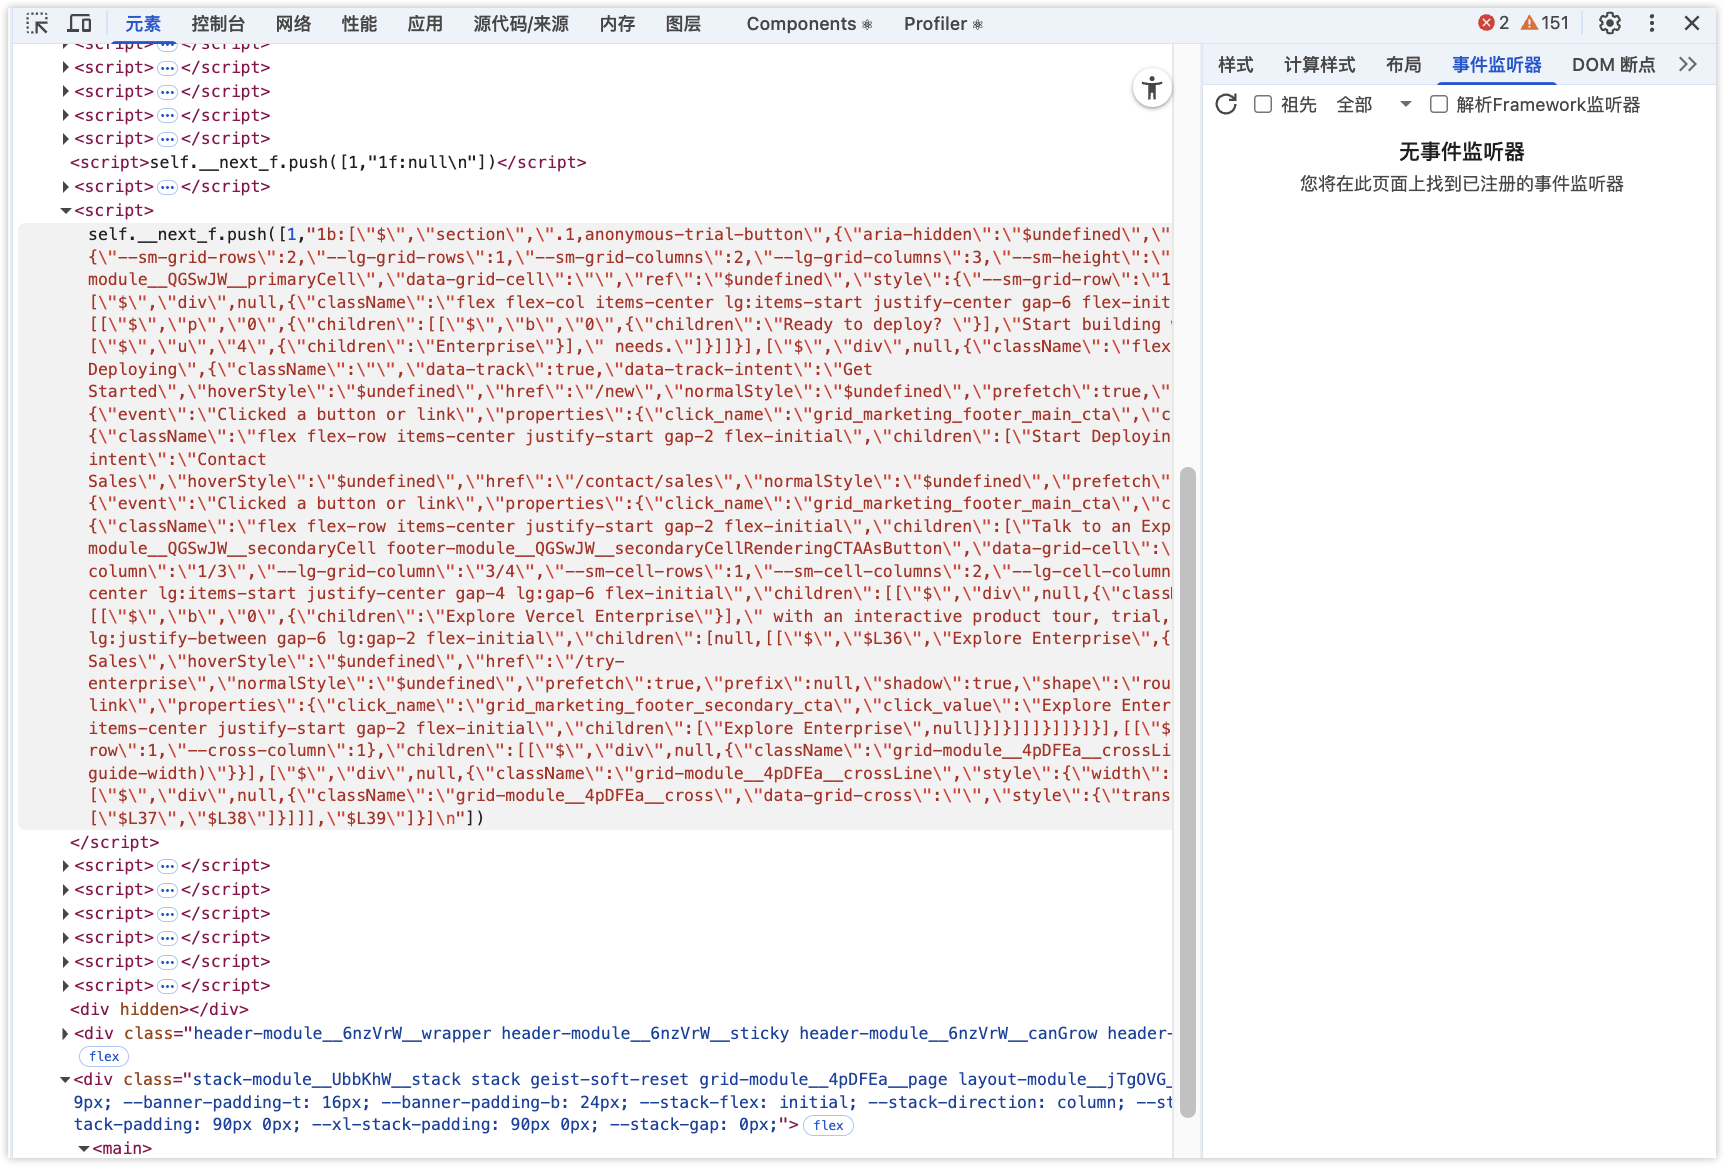Switch to the 控制台 tab
1724x1166 pixels.
[x=218, y=24]
